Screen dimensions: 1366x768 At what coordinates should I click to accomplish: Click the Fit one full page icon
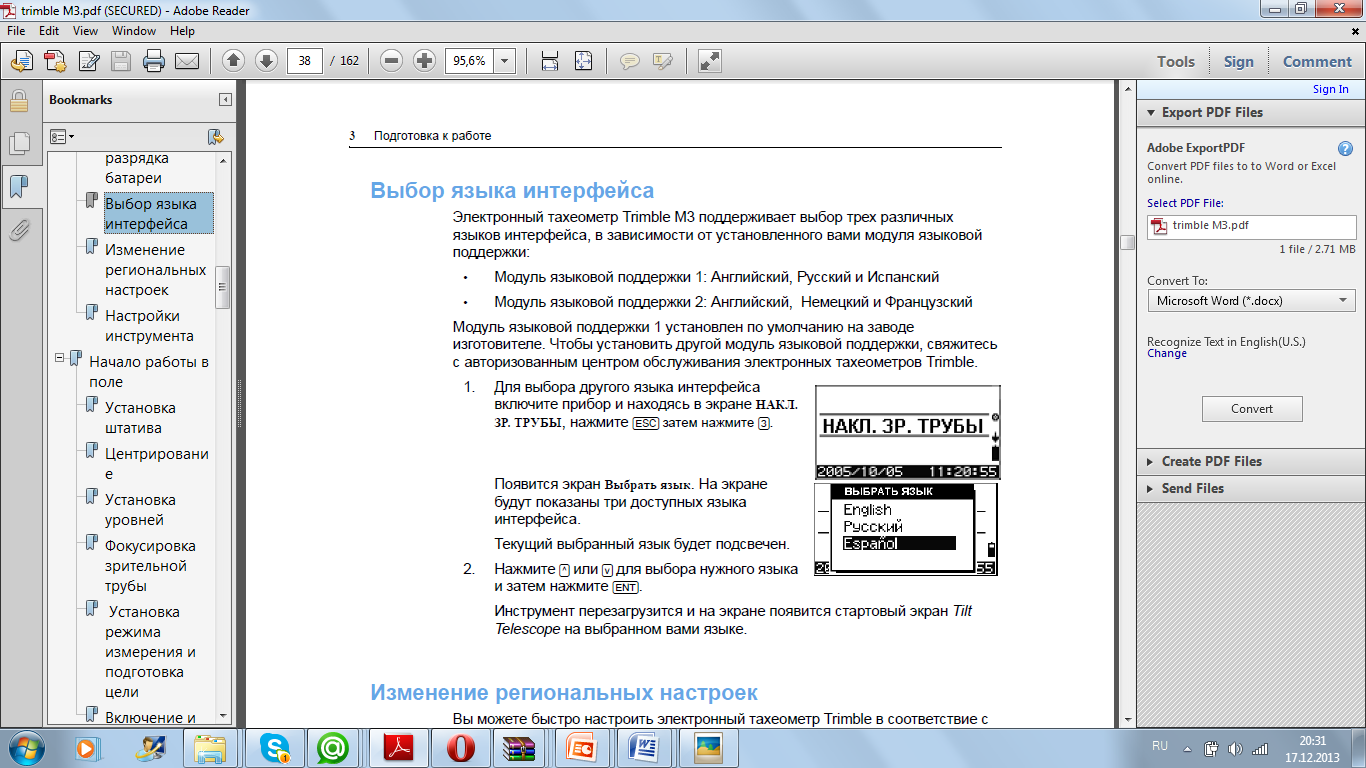[x=584, y=61]
